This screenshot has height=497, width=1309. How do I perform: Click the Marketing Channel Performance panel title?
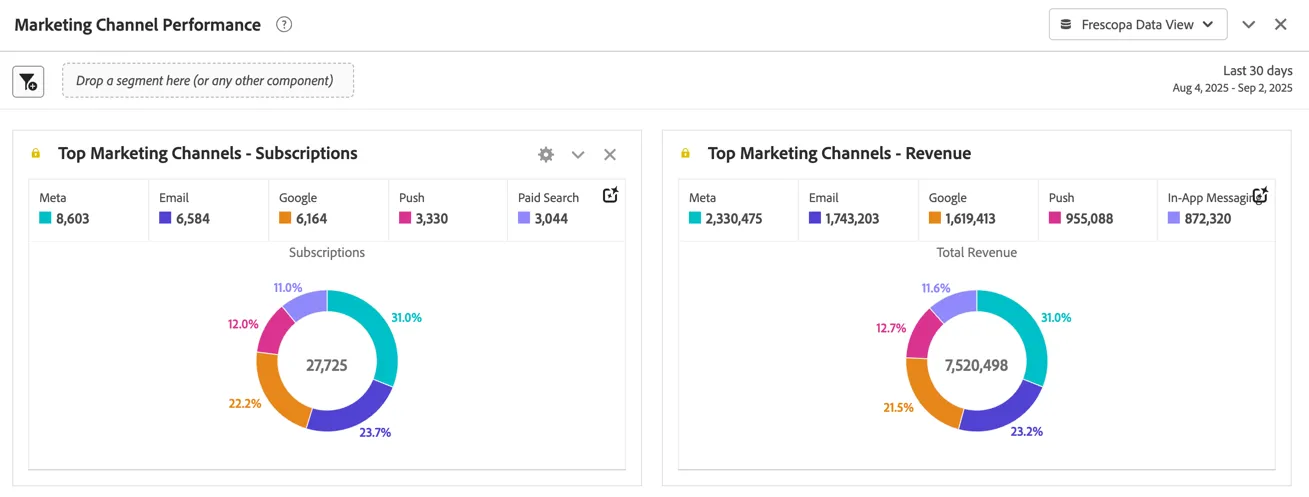tap(138, 25)
